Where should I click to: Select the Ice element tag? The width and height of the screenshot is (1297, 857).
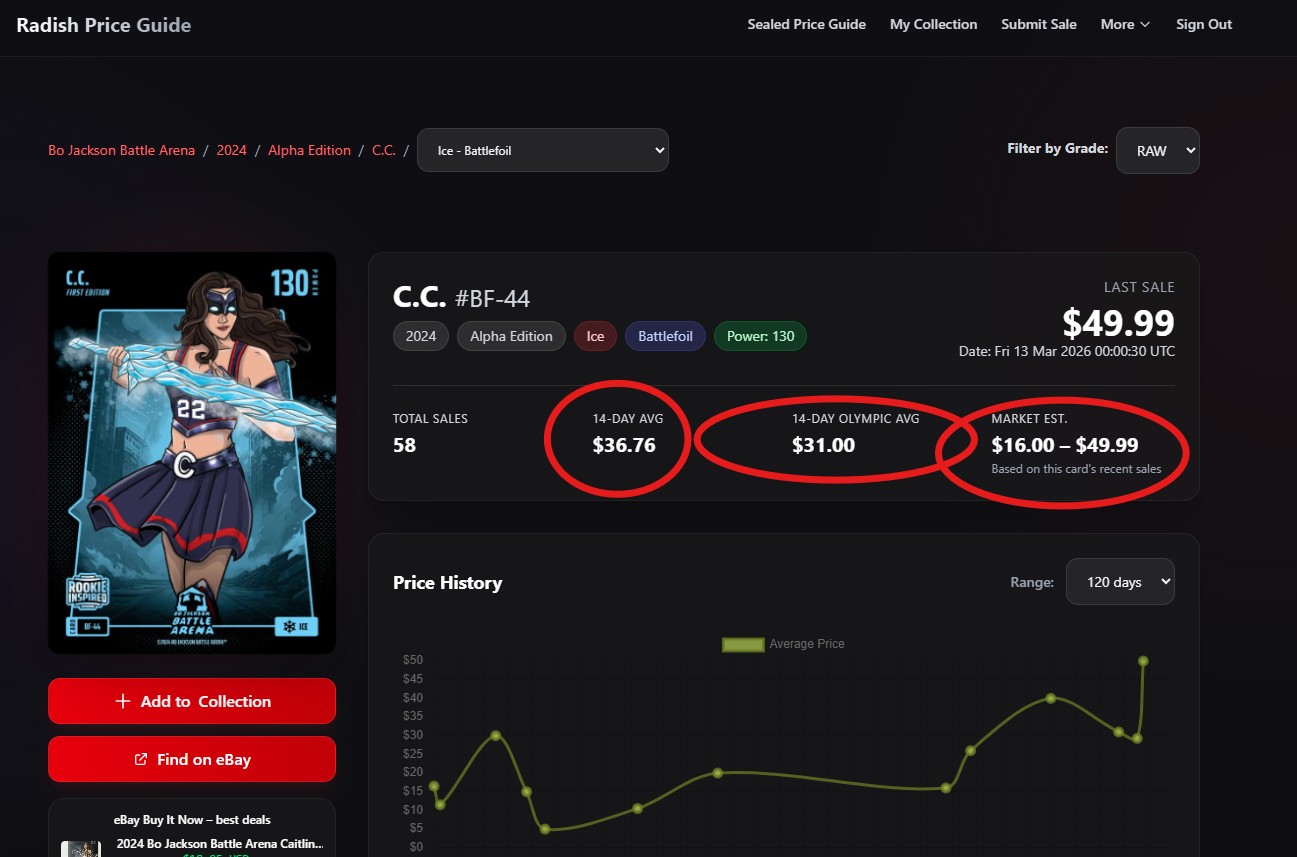pos(595,336)
